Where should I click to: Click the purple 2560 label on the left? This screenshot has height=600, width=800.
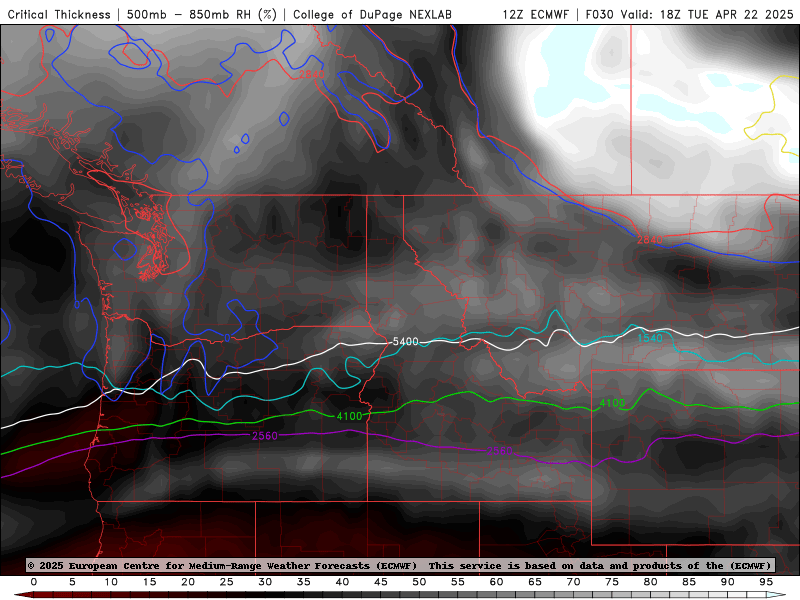pos(265,436)
